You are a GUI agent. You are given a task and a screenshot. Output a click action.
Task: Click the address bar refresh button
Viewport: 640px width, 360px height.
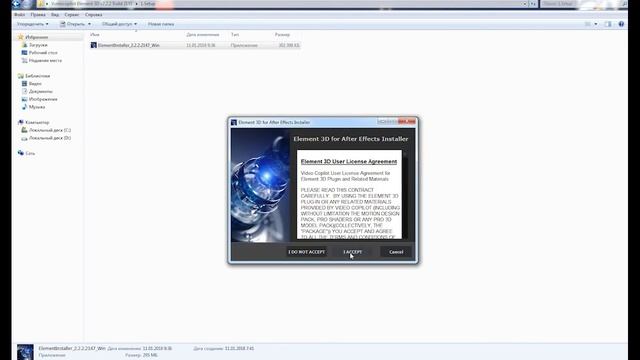click(533, 4)
